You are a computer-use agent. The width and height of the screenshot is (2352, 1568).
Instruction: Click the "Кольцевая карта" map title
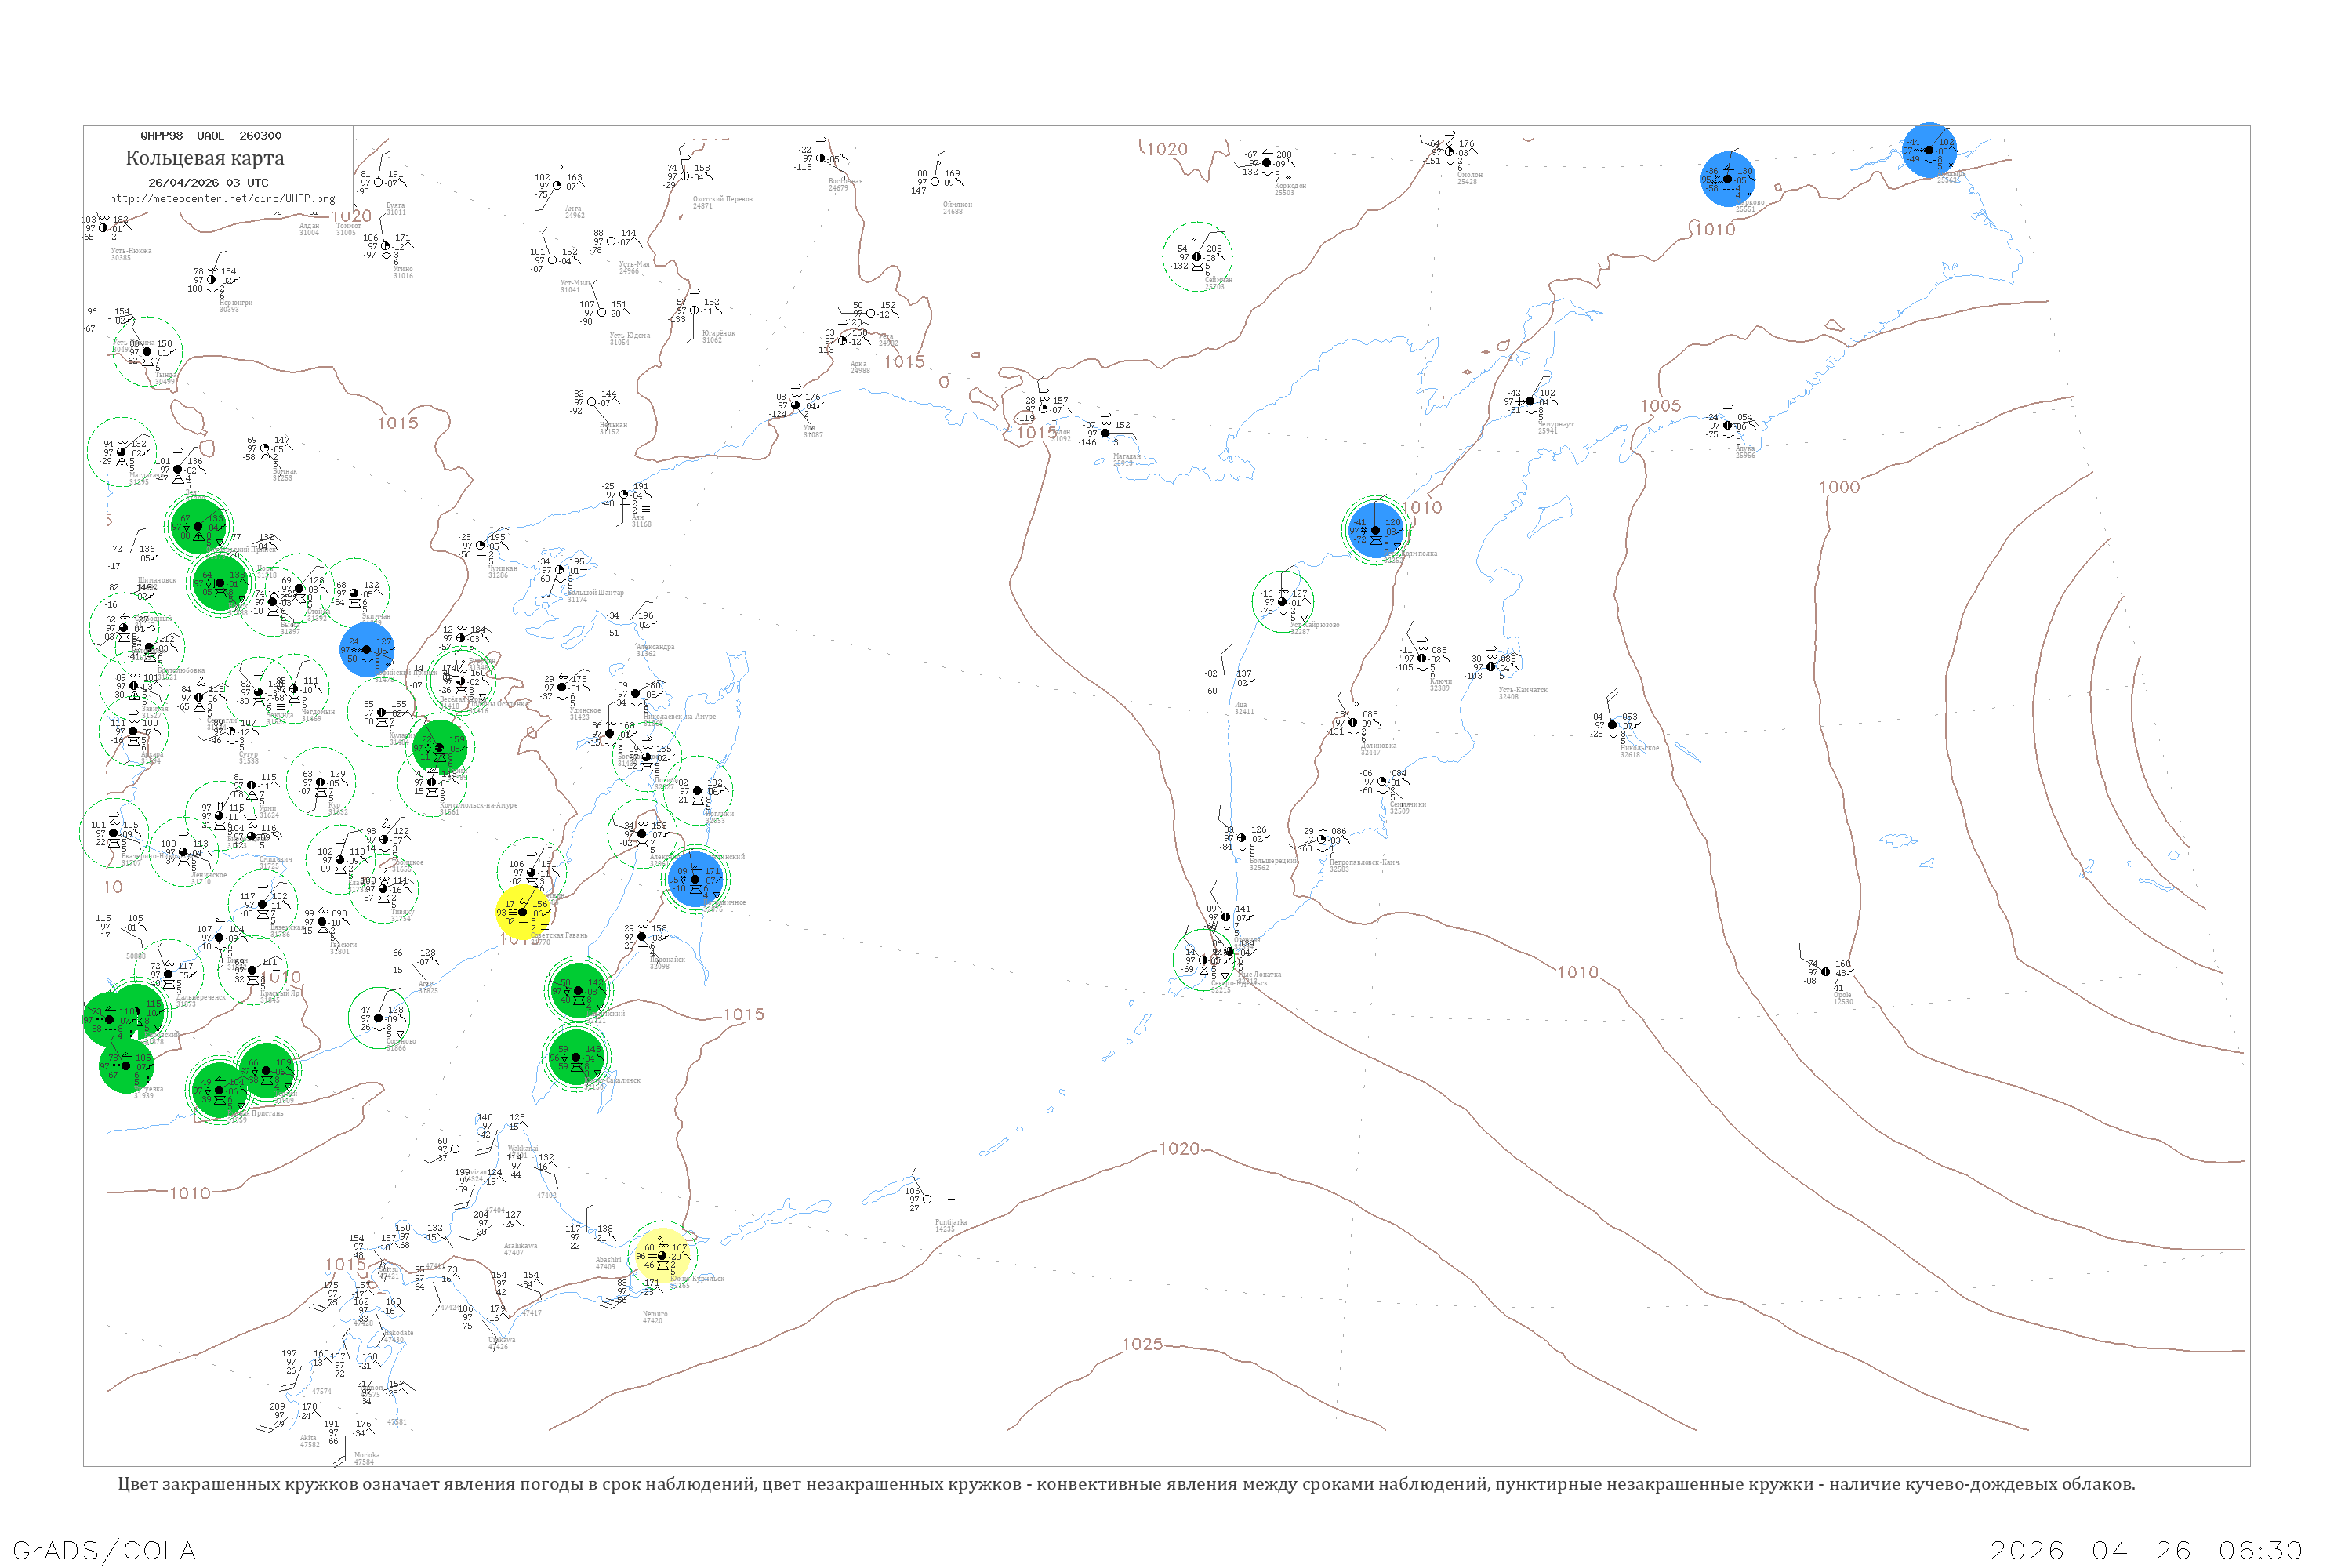click(205, 158)
